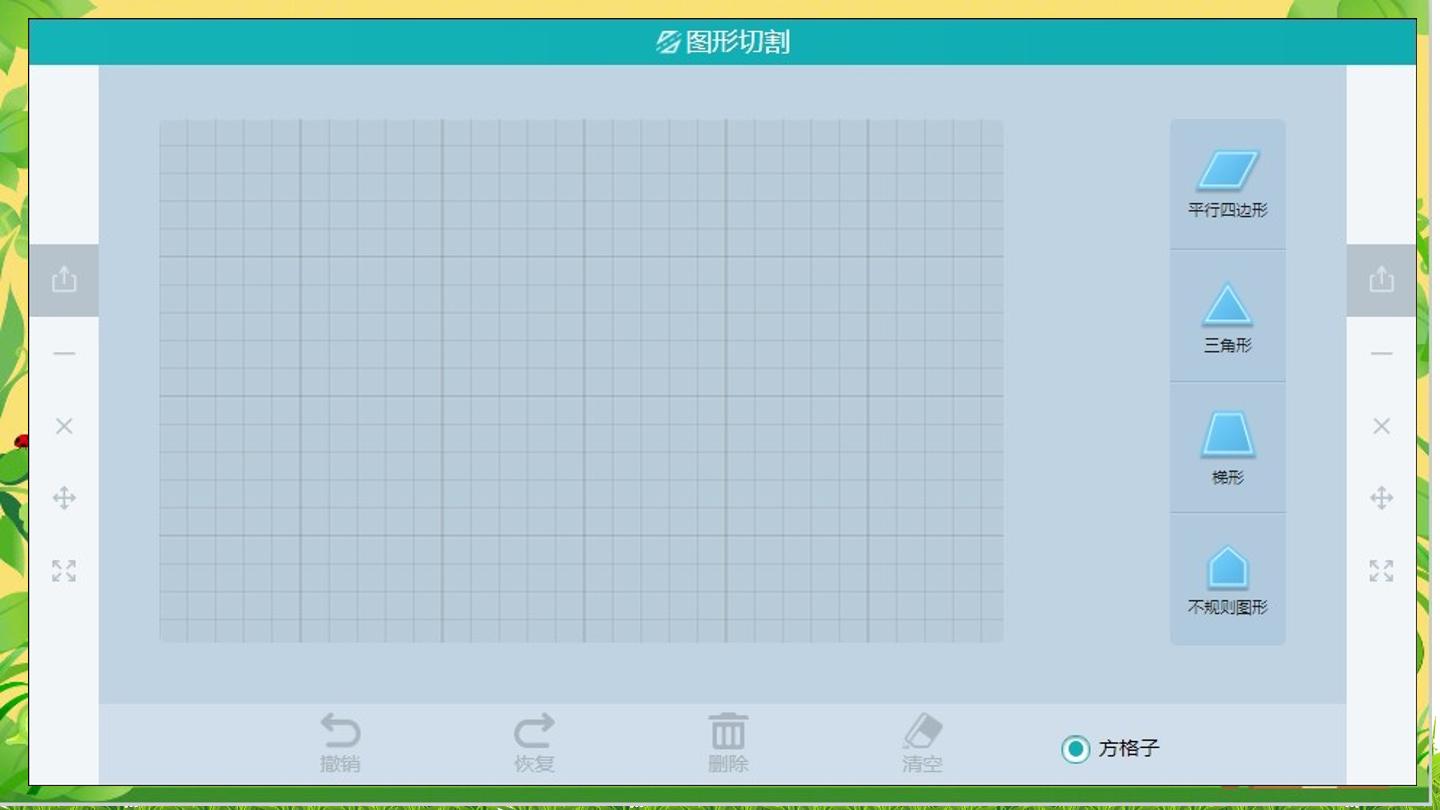Viewport: 1440px width, 810px height.
Task: Click the 清空 eraser icon
Action: coord(922,731)
